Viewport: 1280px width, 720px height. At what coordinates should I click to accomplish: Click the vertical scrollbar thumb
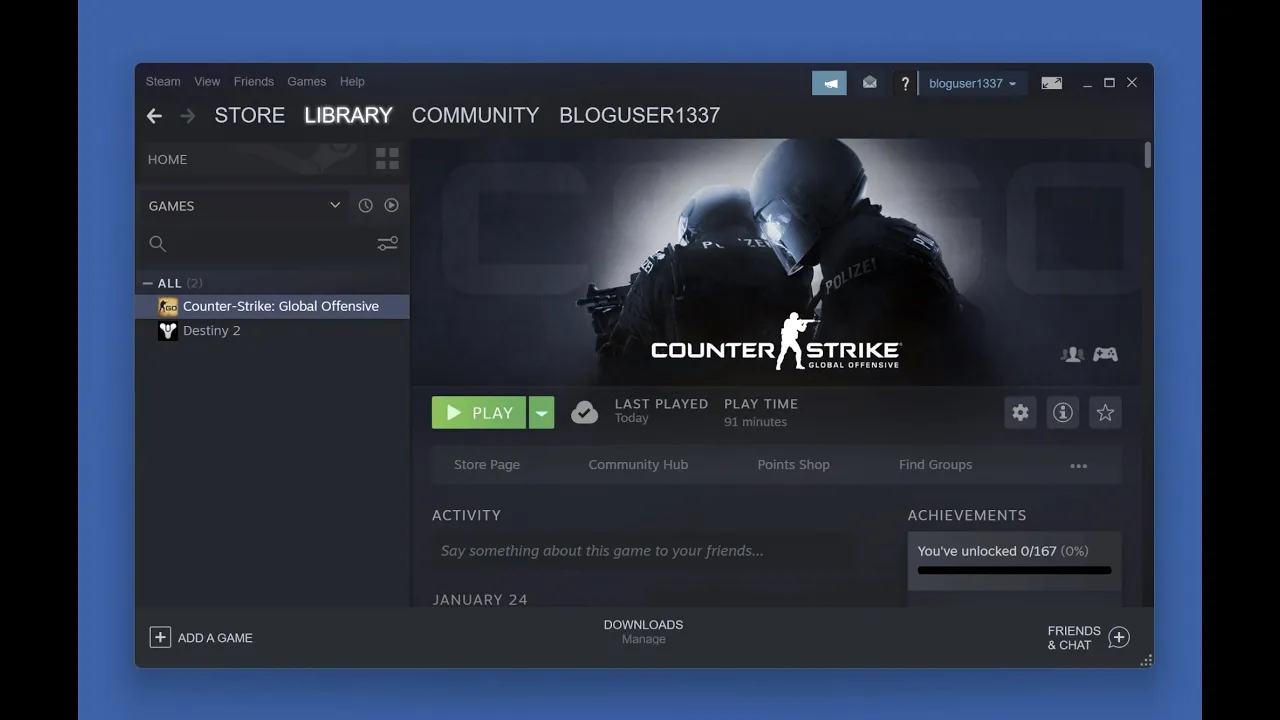click(x=1148, y=156)
